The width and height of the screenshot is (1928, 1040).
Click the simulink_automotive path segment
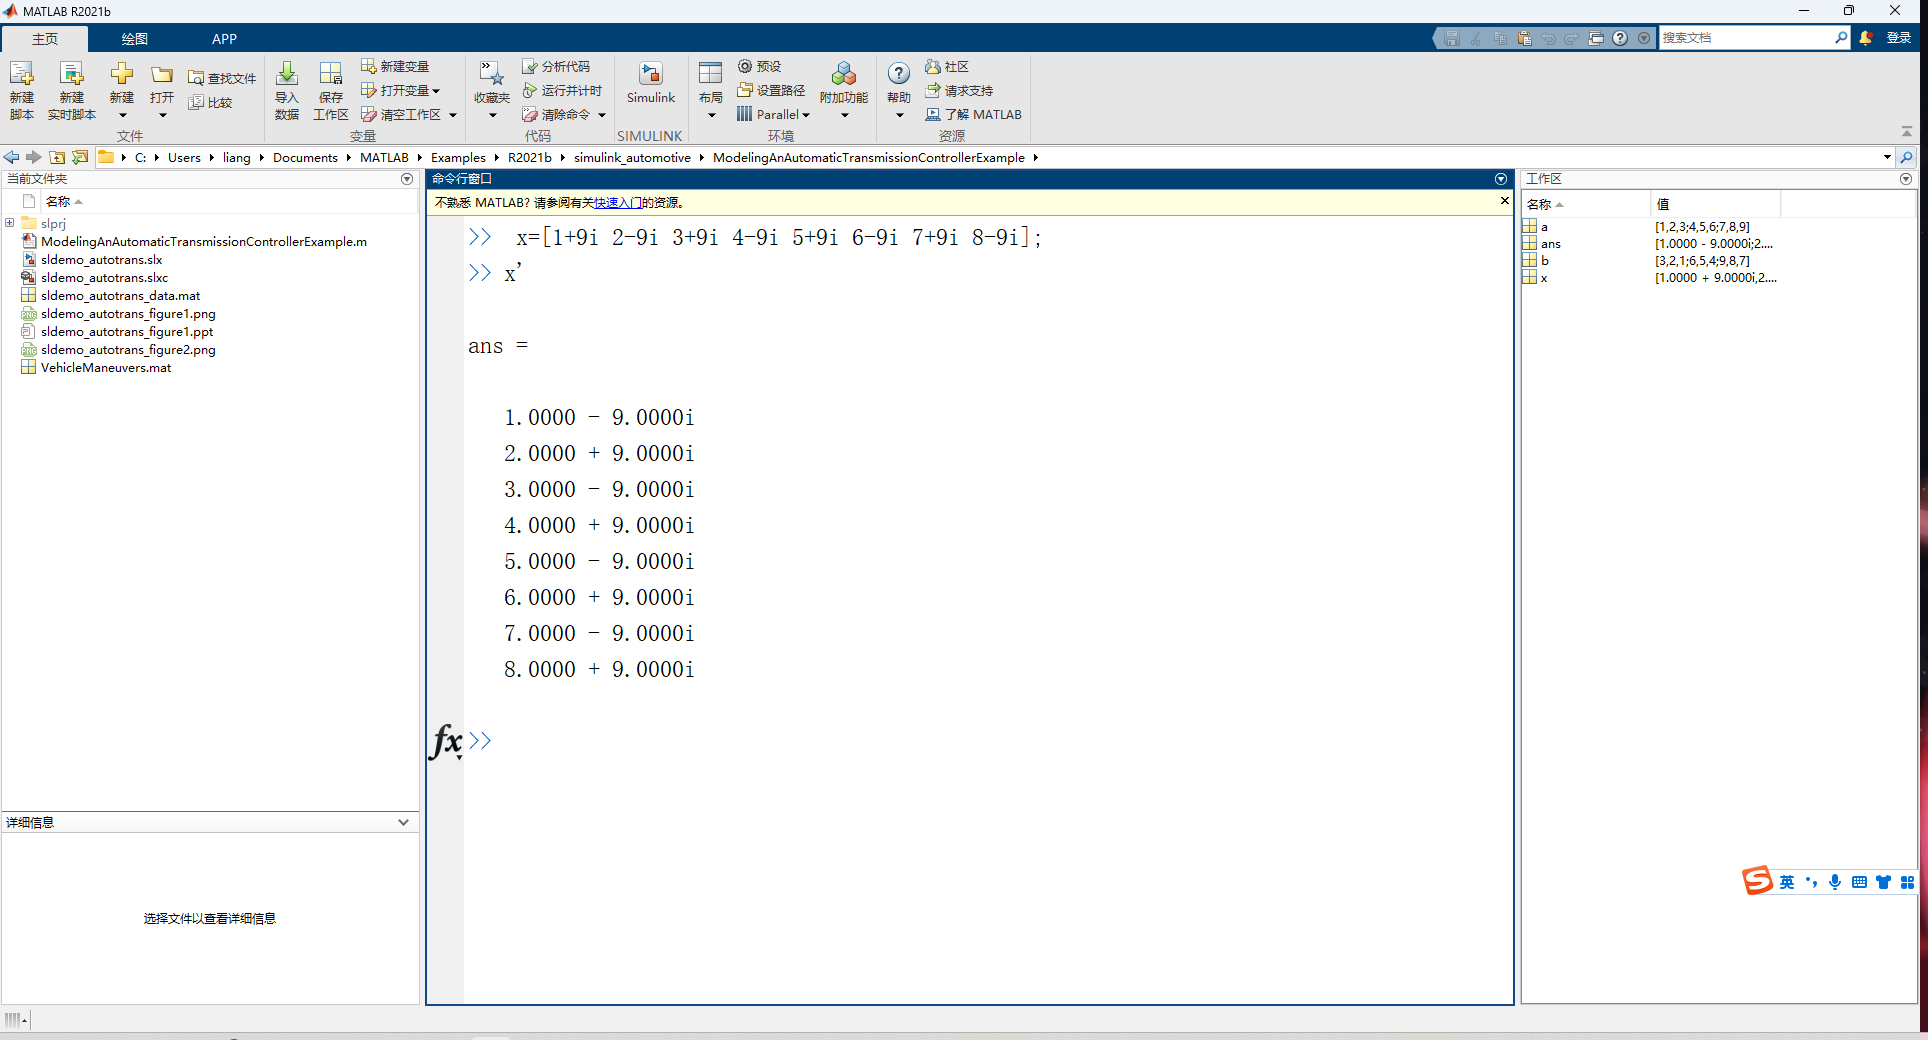tap(632, 157)
